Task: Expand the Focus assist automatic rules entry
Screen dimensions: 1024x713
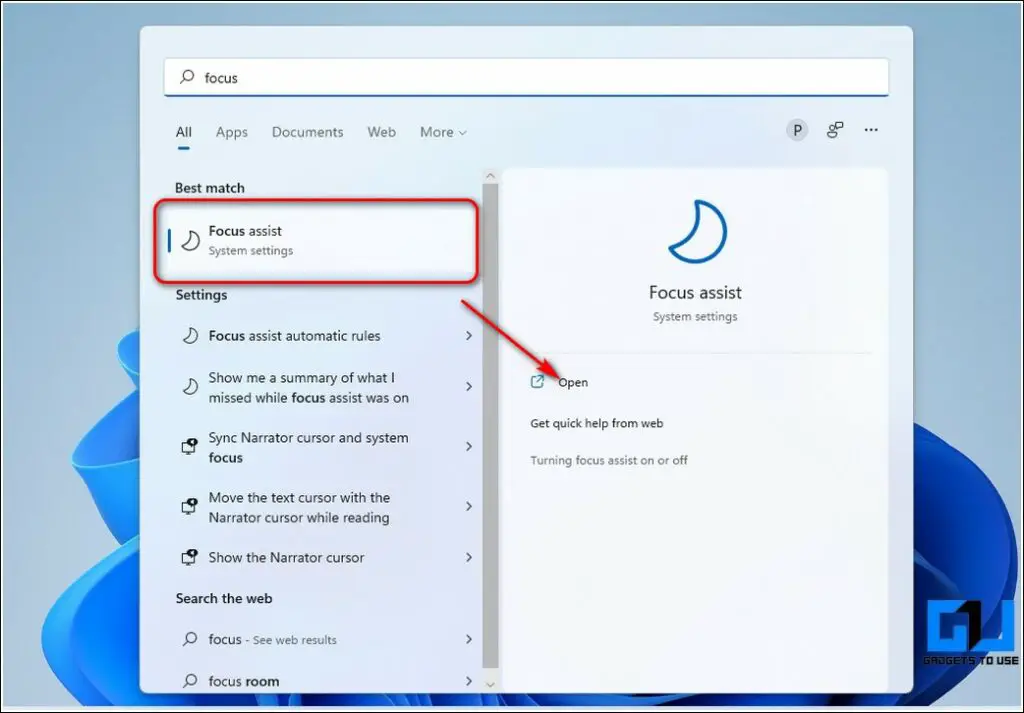Action: [469, 336]
